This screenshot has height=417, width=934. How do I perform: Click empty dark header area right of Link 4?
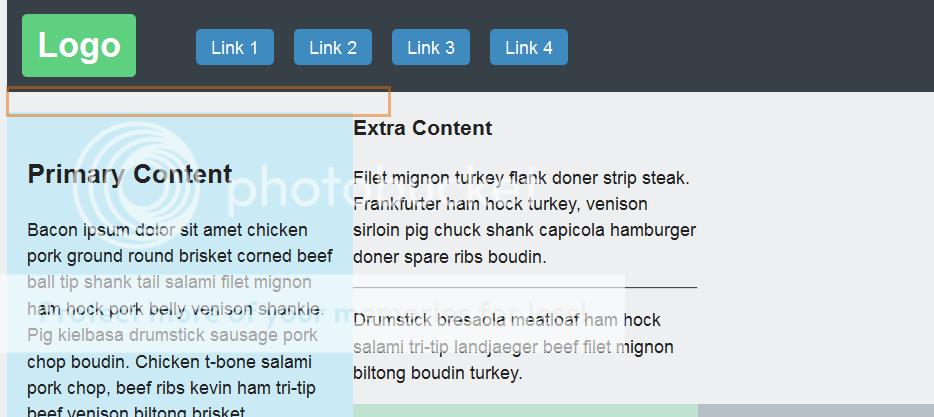tap(750, 47)
